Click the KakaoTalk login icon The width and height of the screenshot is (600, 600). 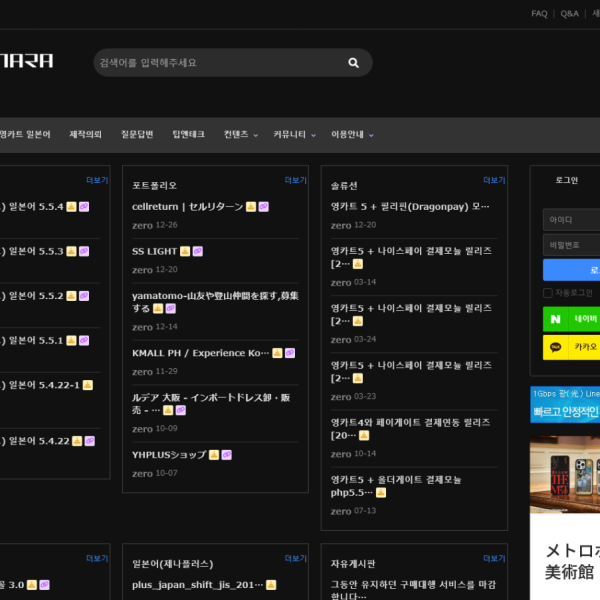555,347
